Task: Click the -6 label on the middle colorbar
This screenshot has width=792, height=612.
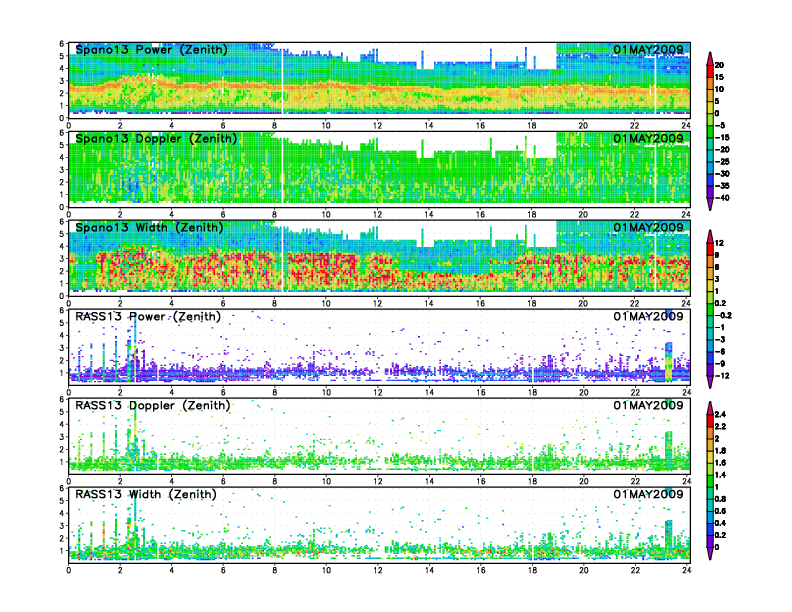Action: [720, 351]
